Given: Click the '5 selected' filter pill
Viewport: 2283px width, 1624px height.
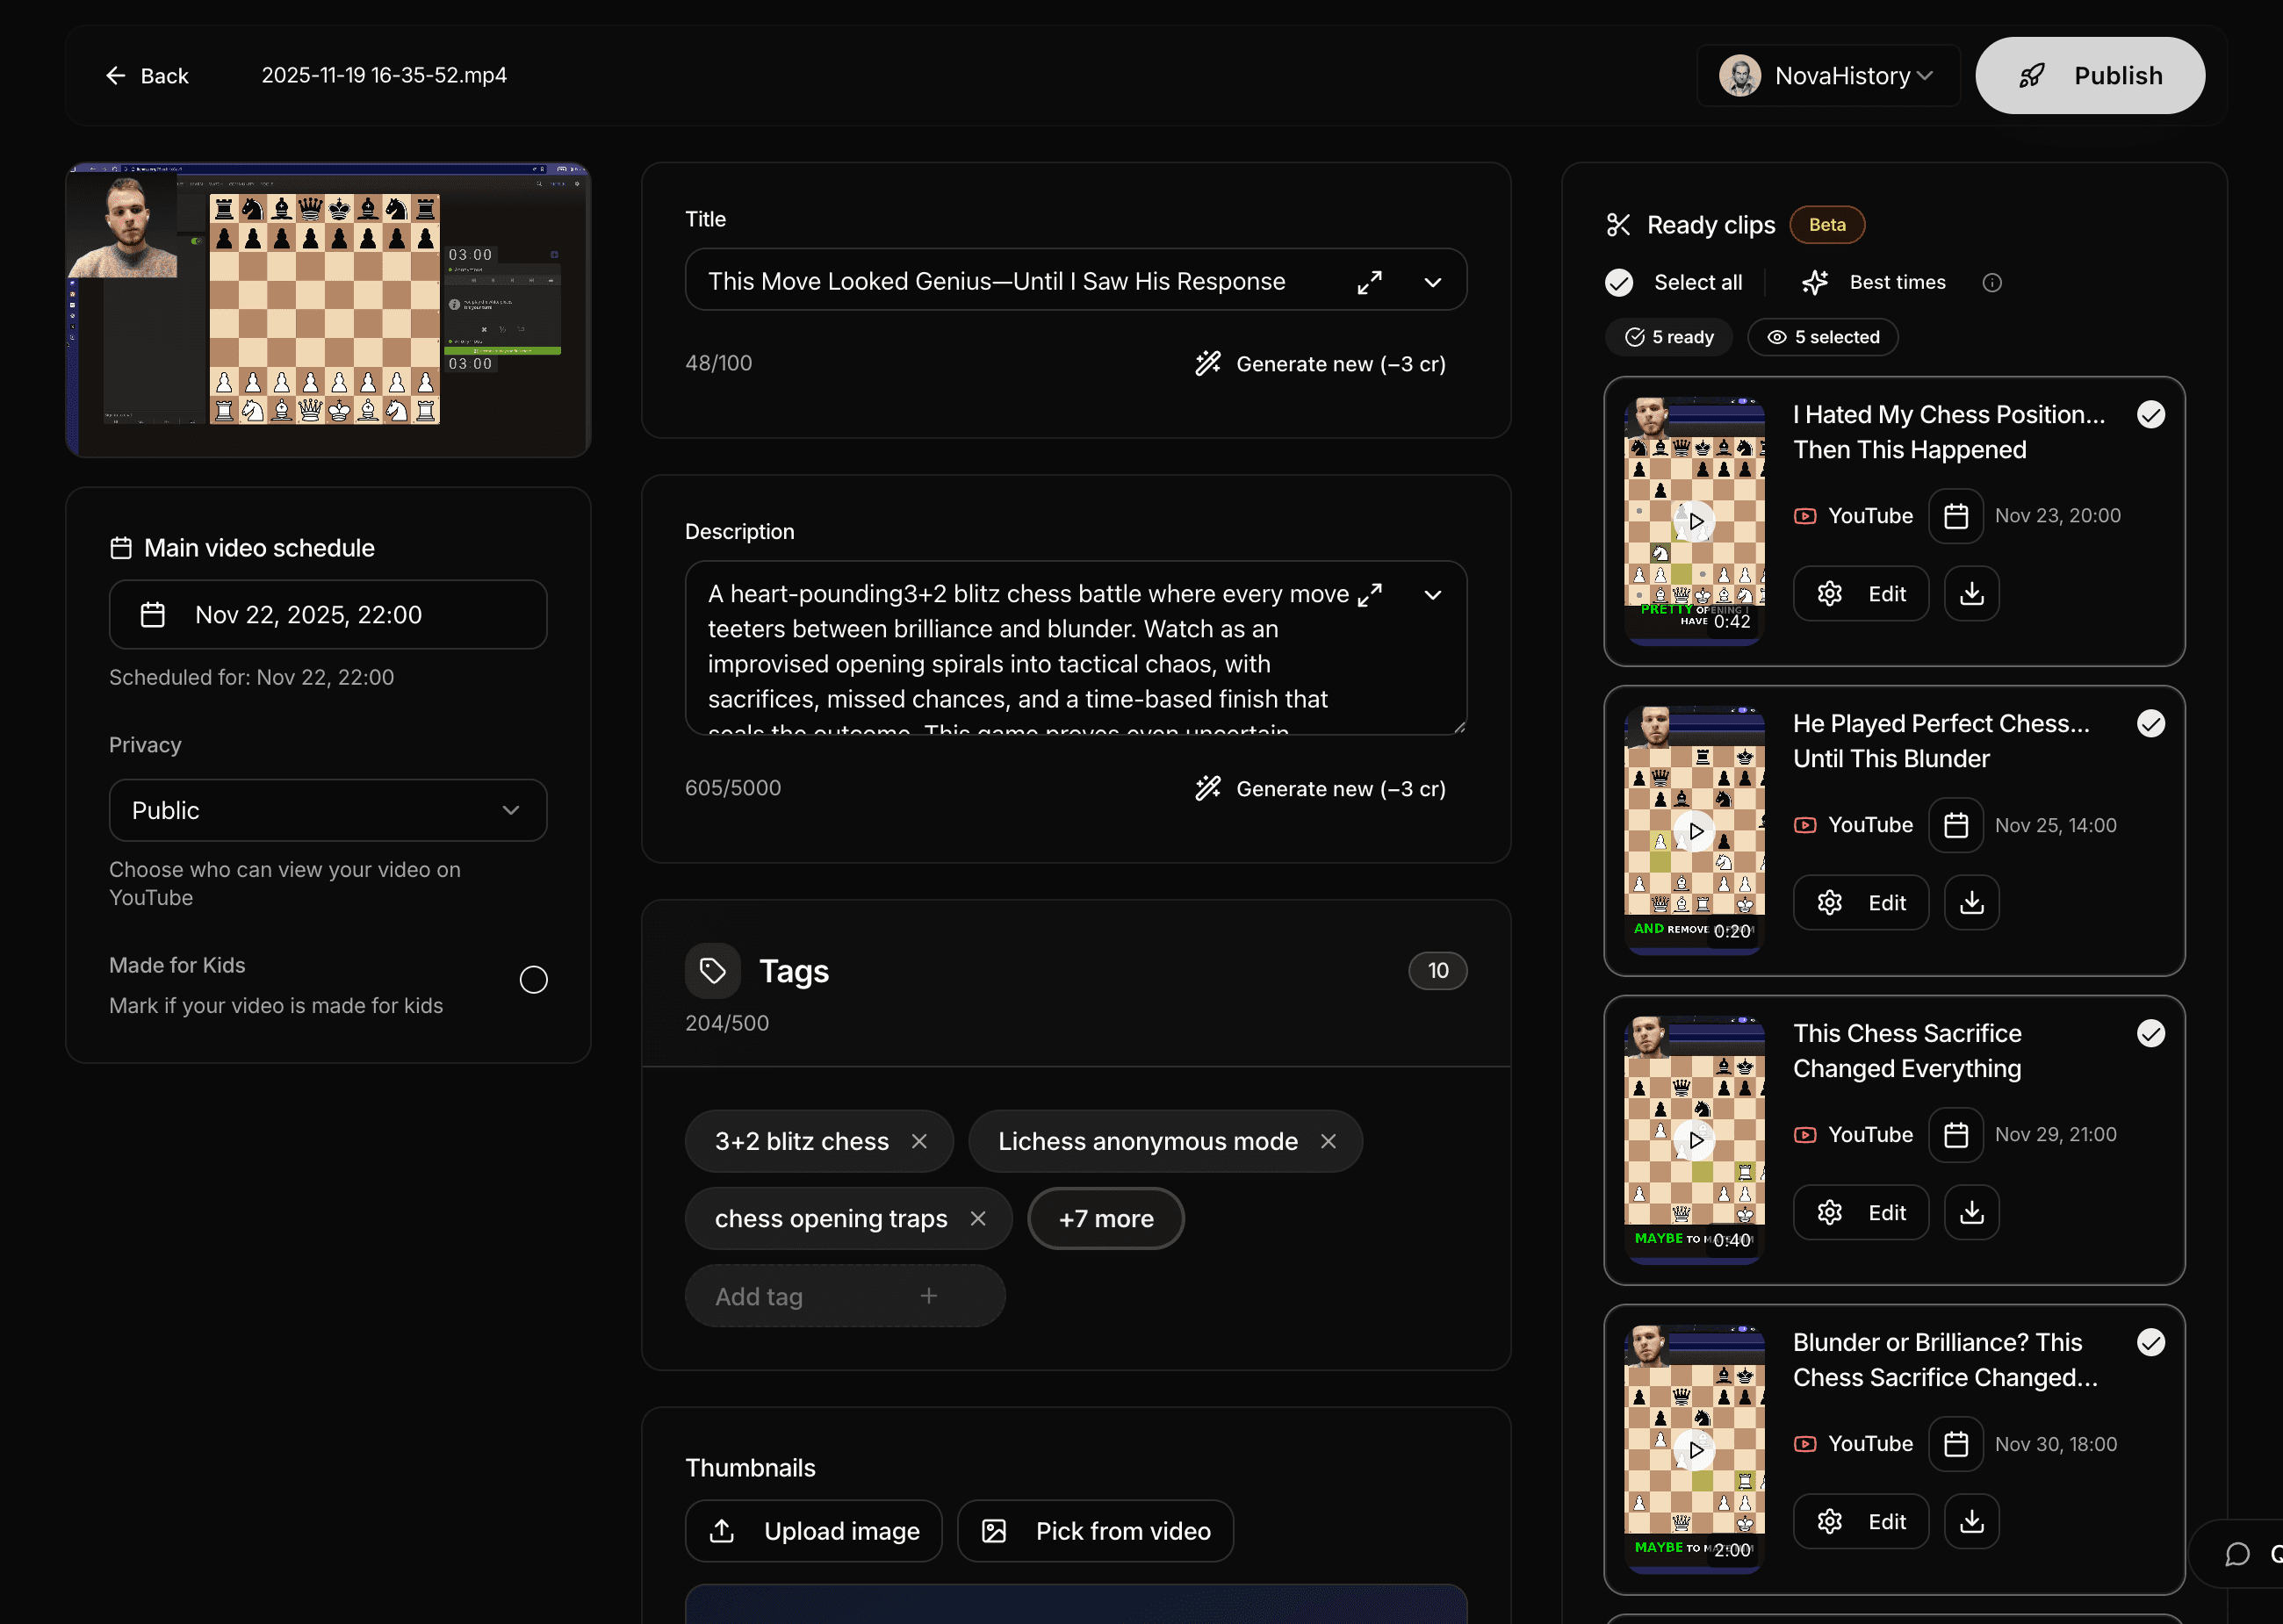Looking at the screenshot, I should tap(1822, 337).
